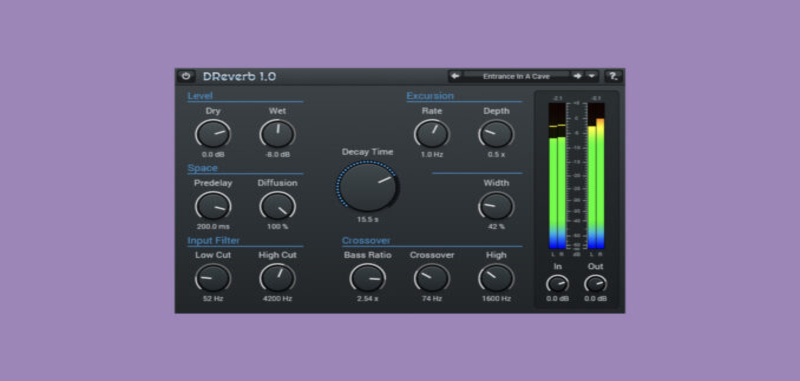Image resolution: width=800 pixels, height=381 pixels.
Task: Click the preset name Entrance In A Cave
Action: pos(516,76)
